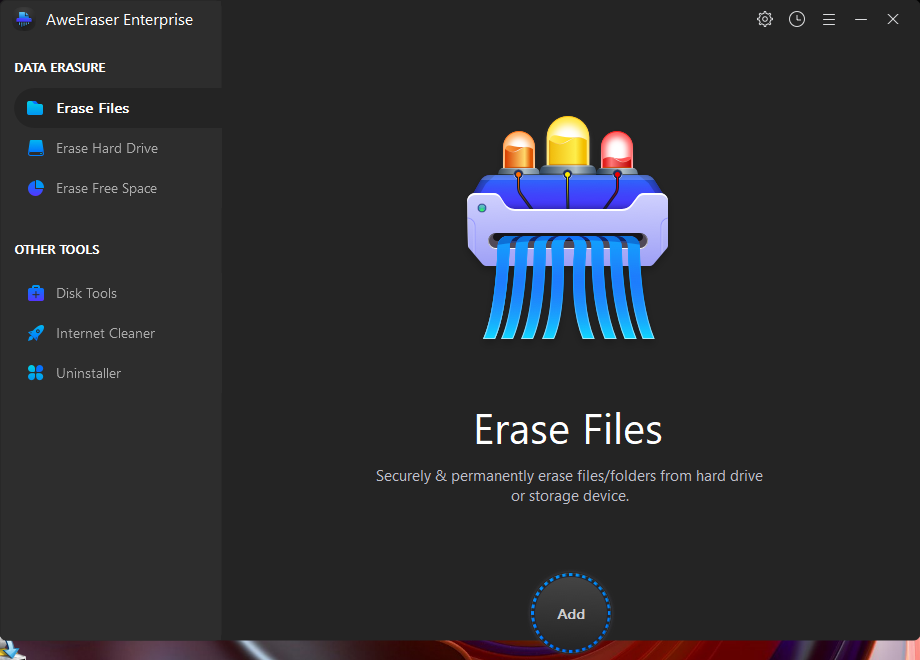
Task: Click the AweEraser Enterprise title text
Action: pyautogui.click(x=120, y=20)
